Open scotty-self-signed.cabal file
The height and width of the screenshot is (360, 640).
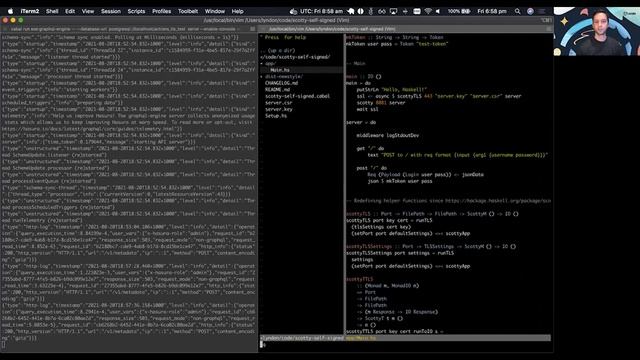point(298,96)
